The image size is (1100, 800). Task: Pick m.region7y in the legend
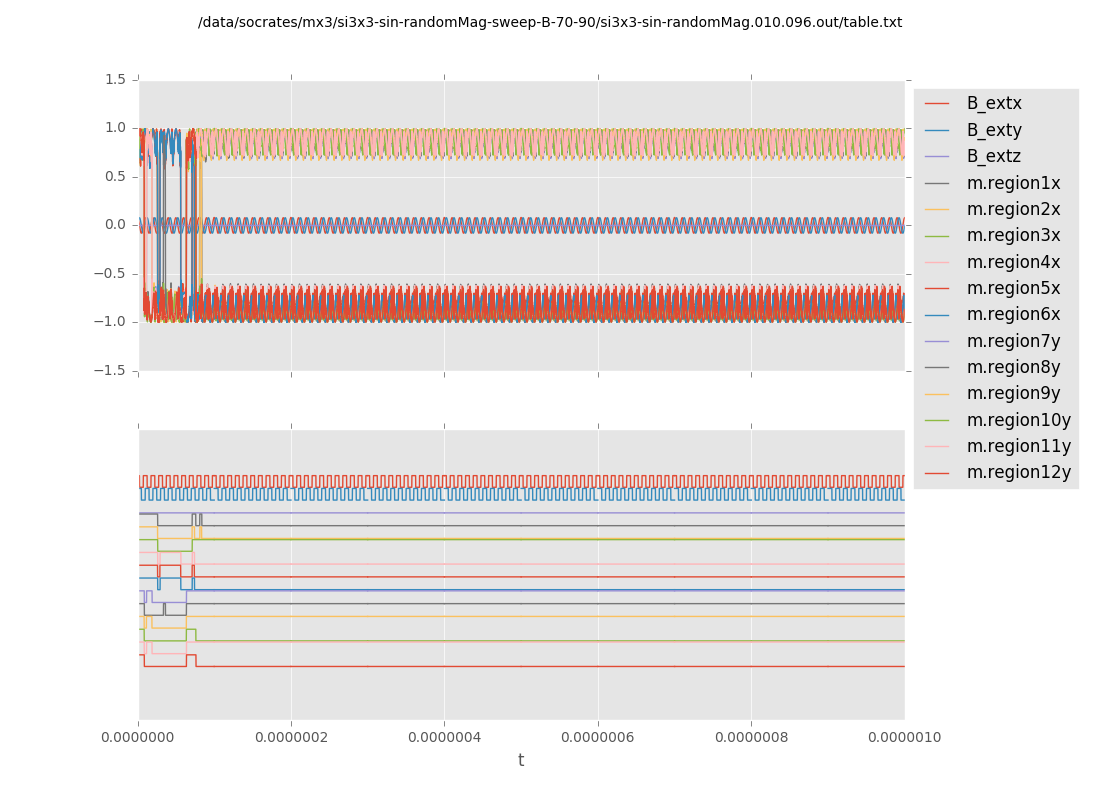tap(1013, 341)
